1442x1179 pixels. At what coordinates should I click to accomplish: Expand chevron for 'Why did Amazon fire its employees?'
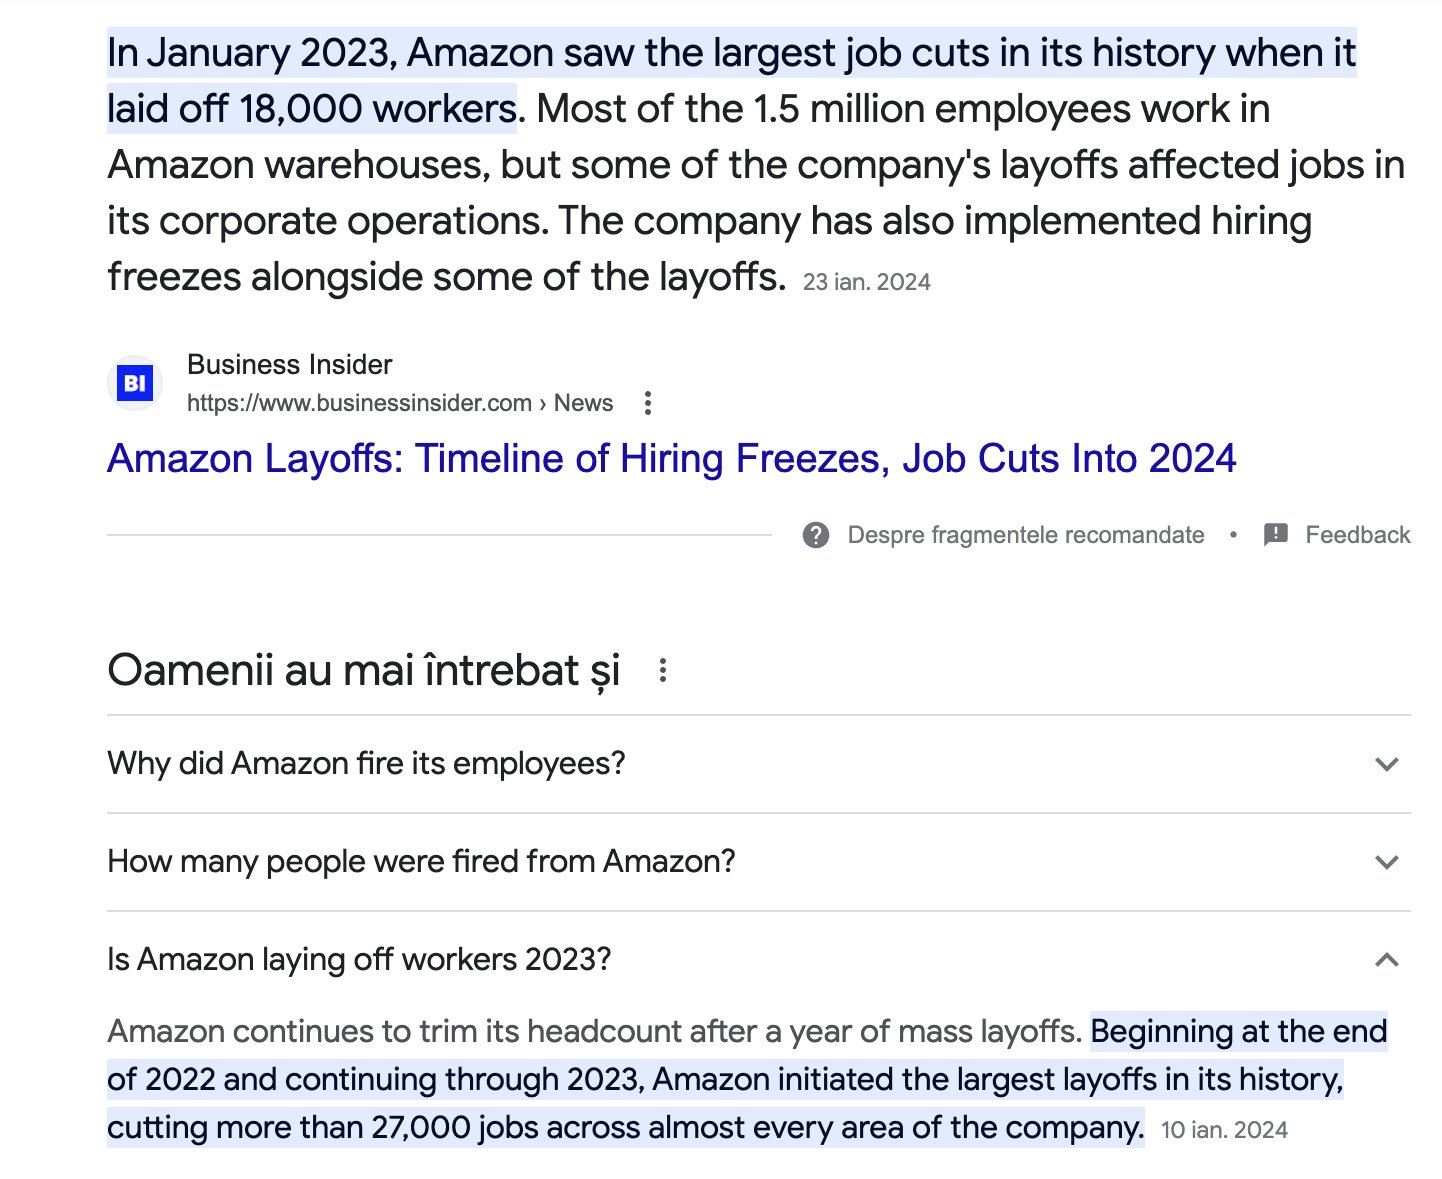[x=1386, y=765]
